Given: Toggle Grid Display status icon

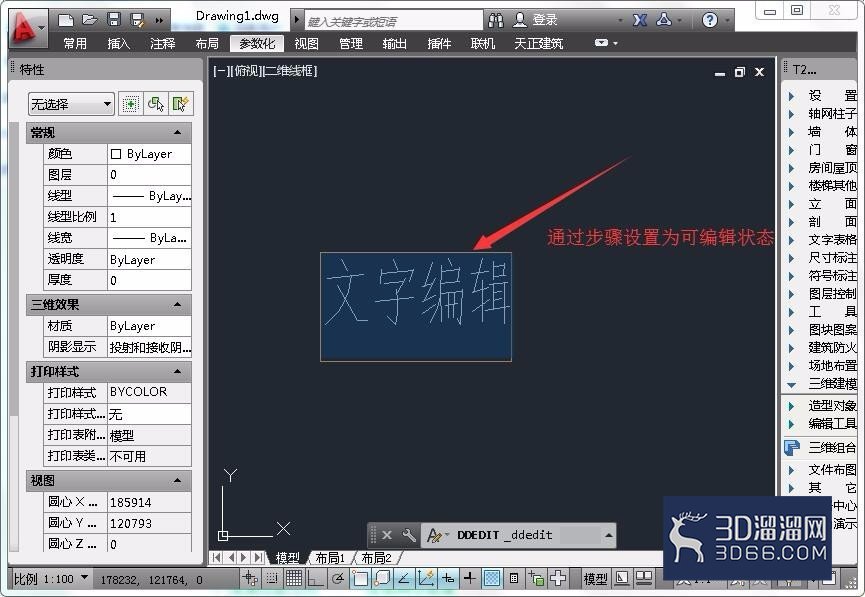Looking at the screenshot, I should point(293,578).
